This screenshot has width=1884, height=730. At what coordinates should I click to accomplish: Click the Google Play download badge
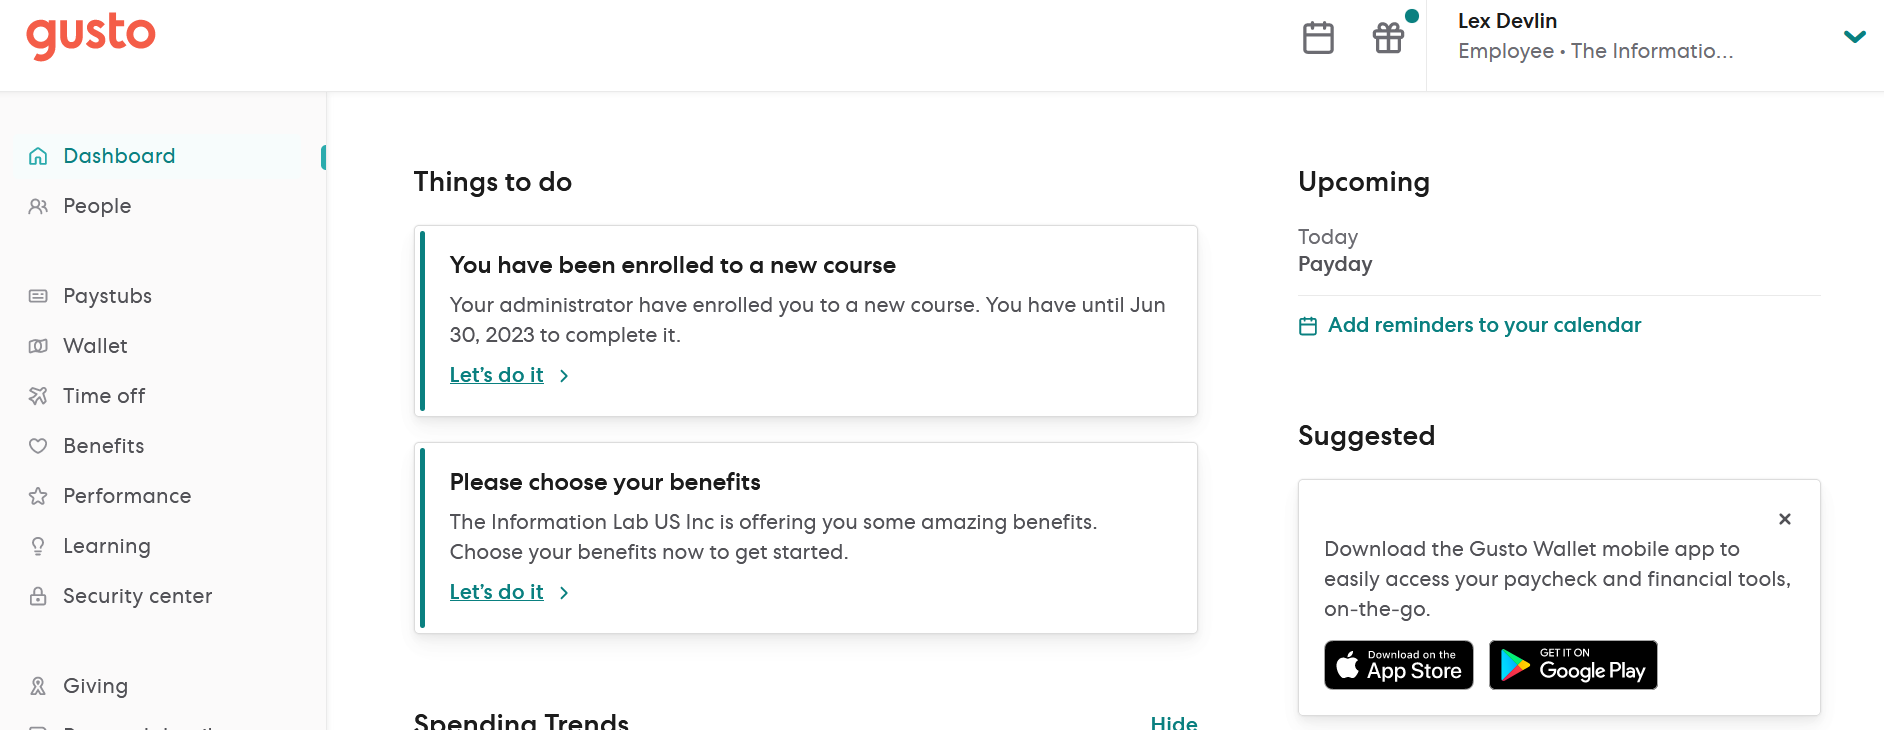pos(1572,665)
